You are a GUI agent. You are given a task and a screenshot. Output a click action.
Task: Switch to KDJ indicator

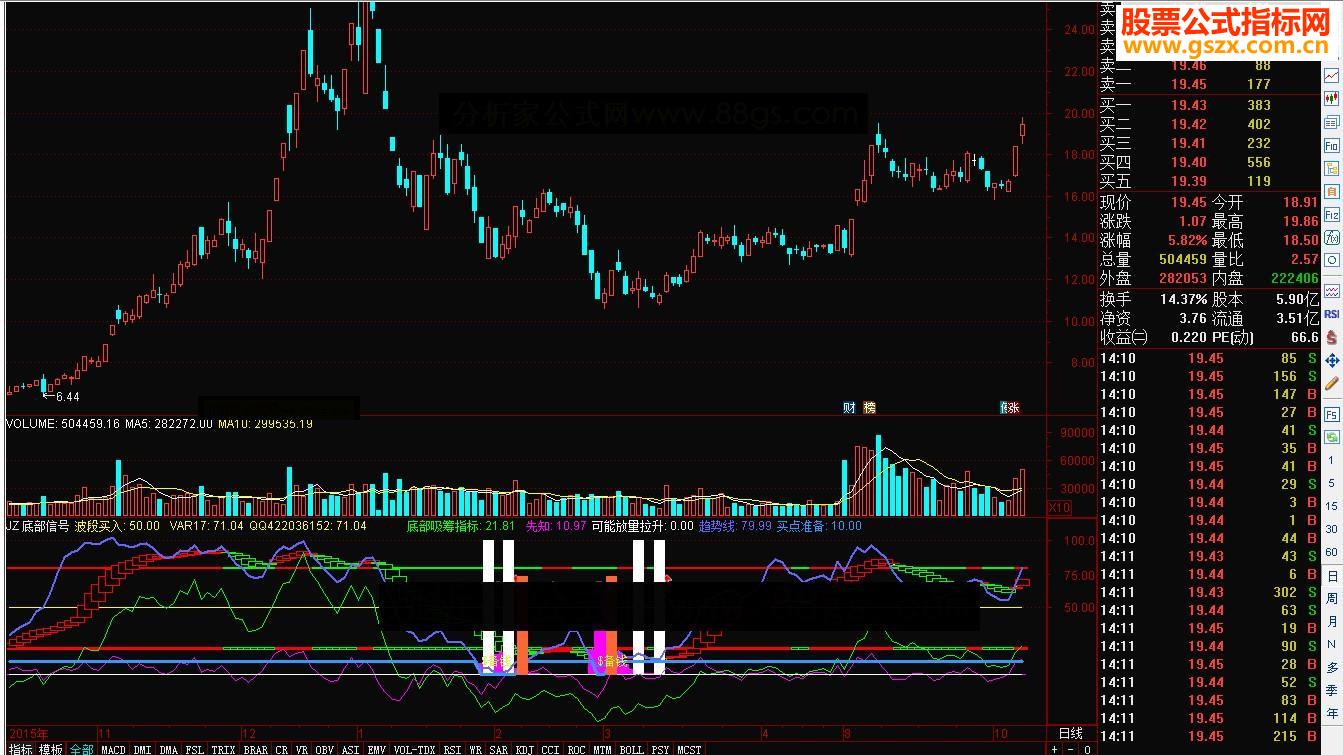[525, 748]
